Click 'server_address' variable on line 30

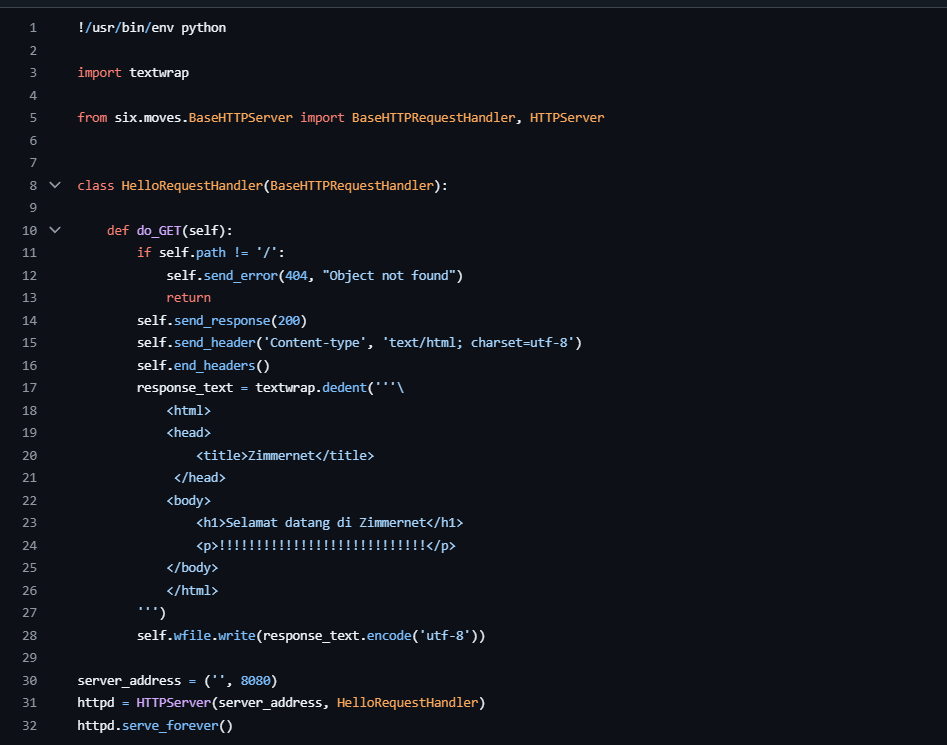click(129, 680)
